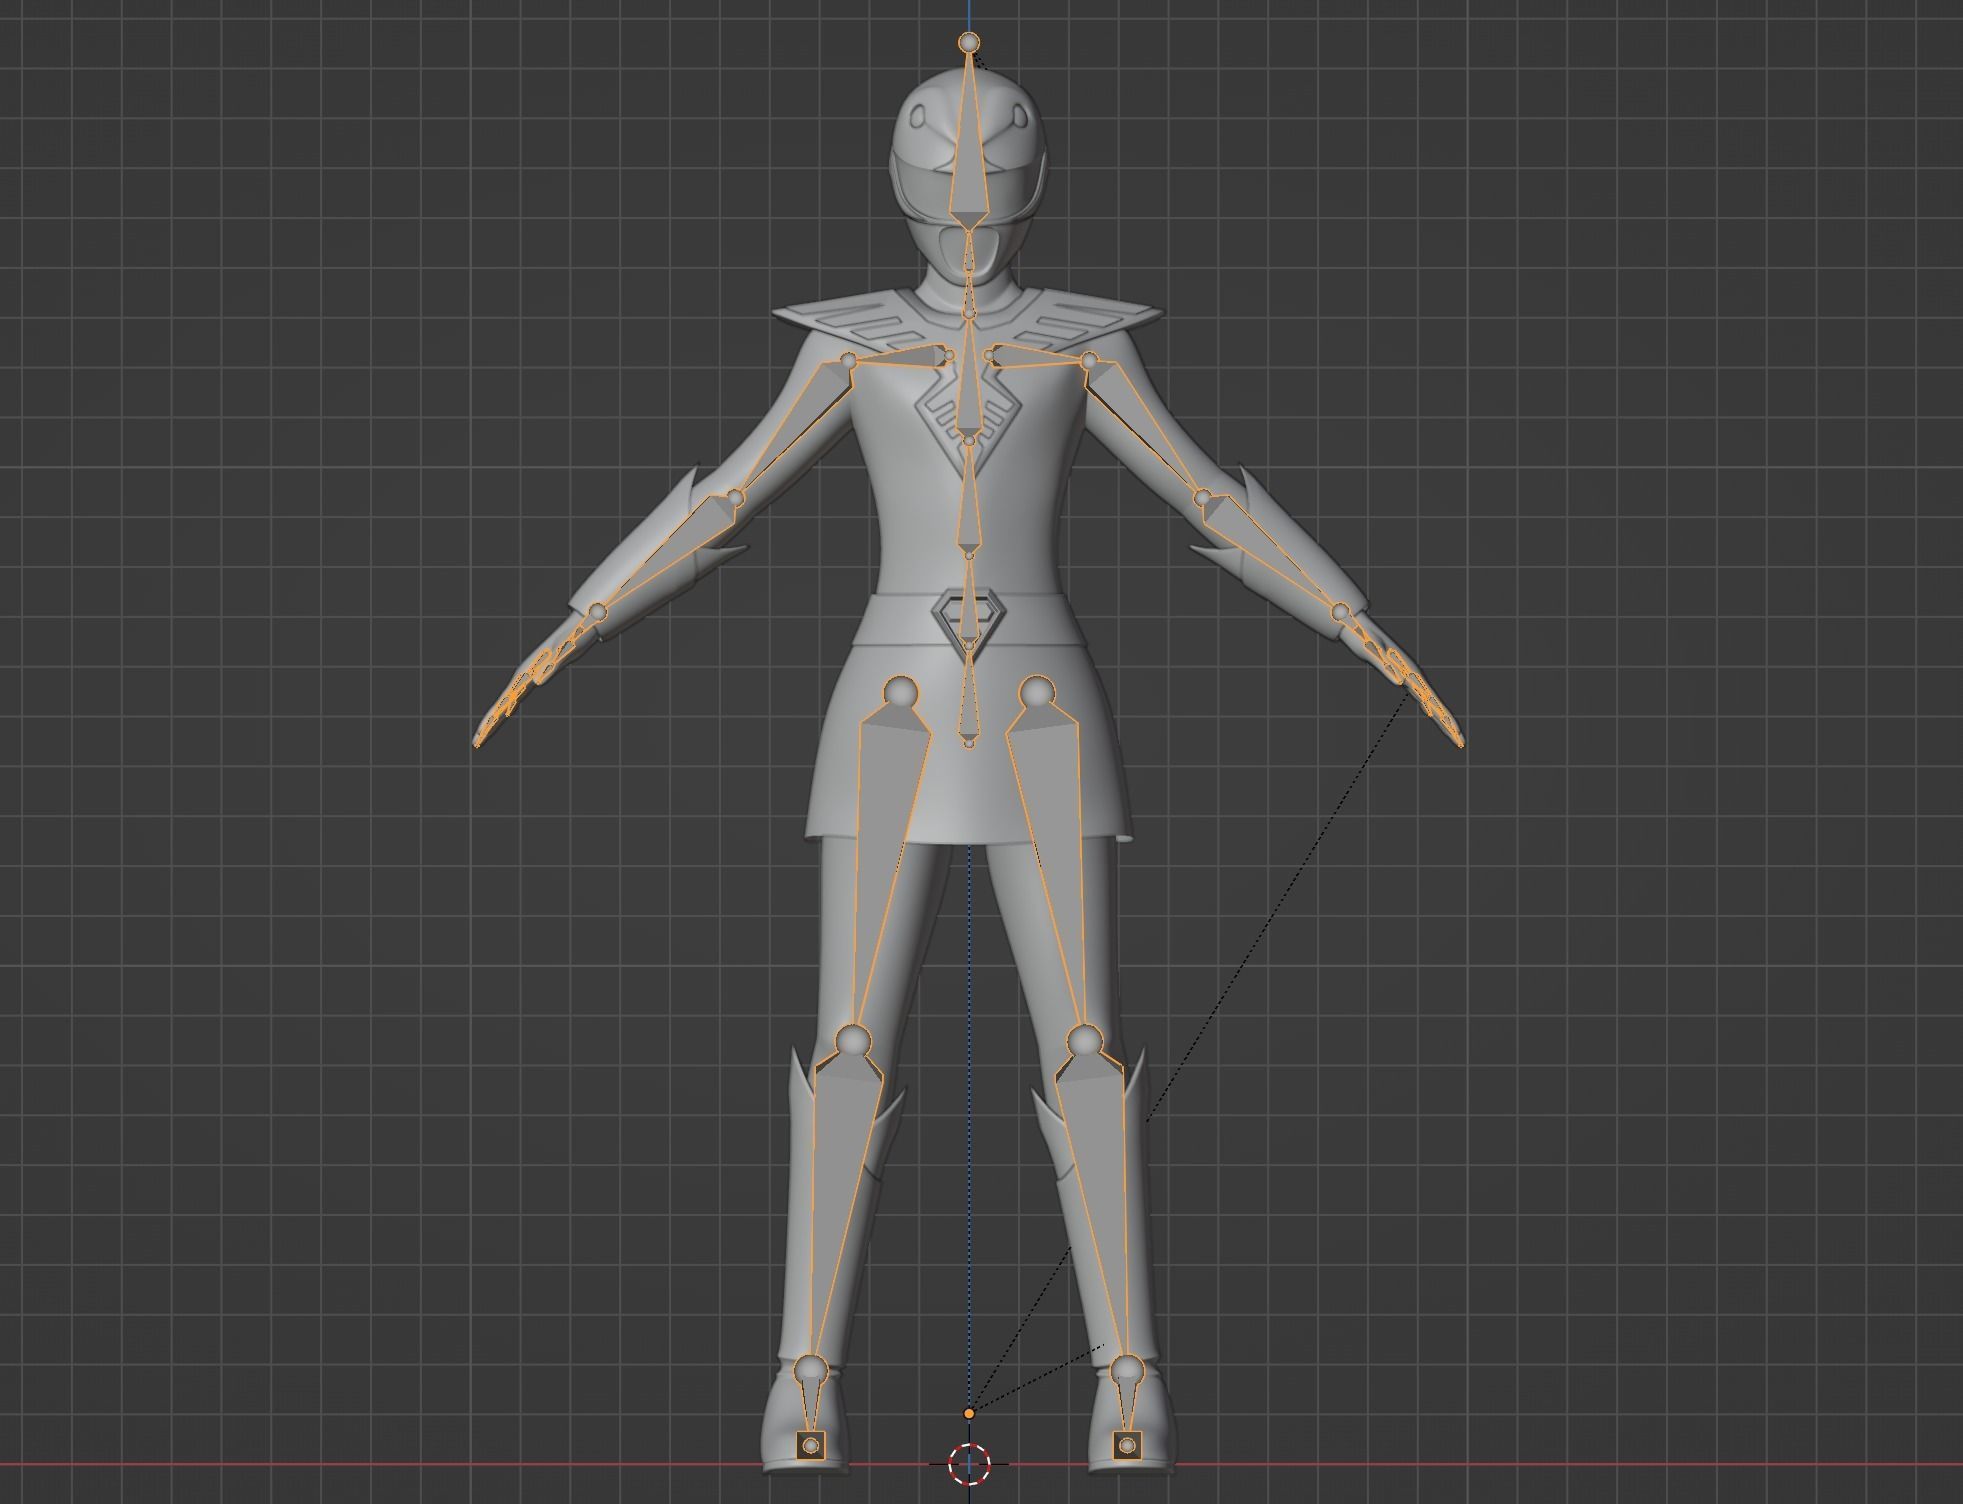Viewport: 1963px width, 1504px height.
Task: Click the elbow joint on the screen-right arm
Action: click(x=1203, y=496)
